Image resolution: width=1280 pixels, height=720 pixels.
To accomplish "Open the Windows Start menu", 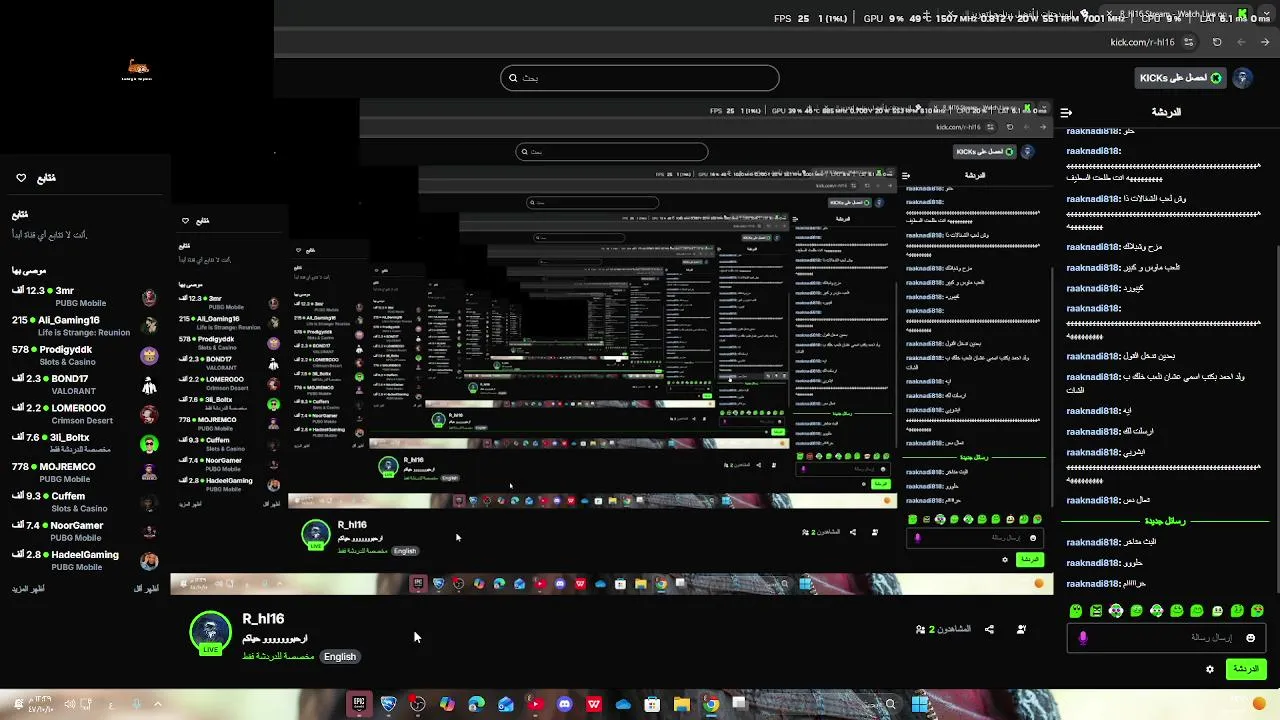I will pyautogui.click(x=919, y=704).
